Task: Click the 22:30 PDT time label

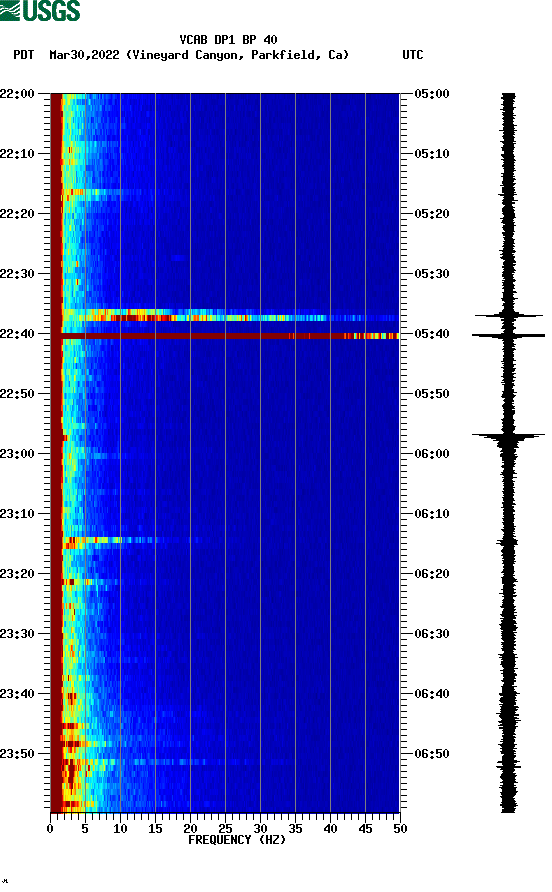Action: coord(17,274)
